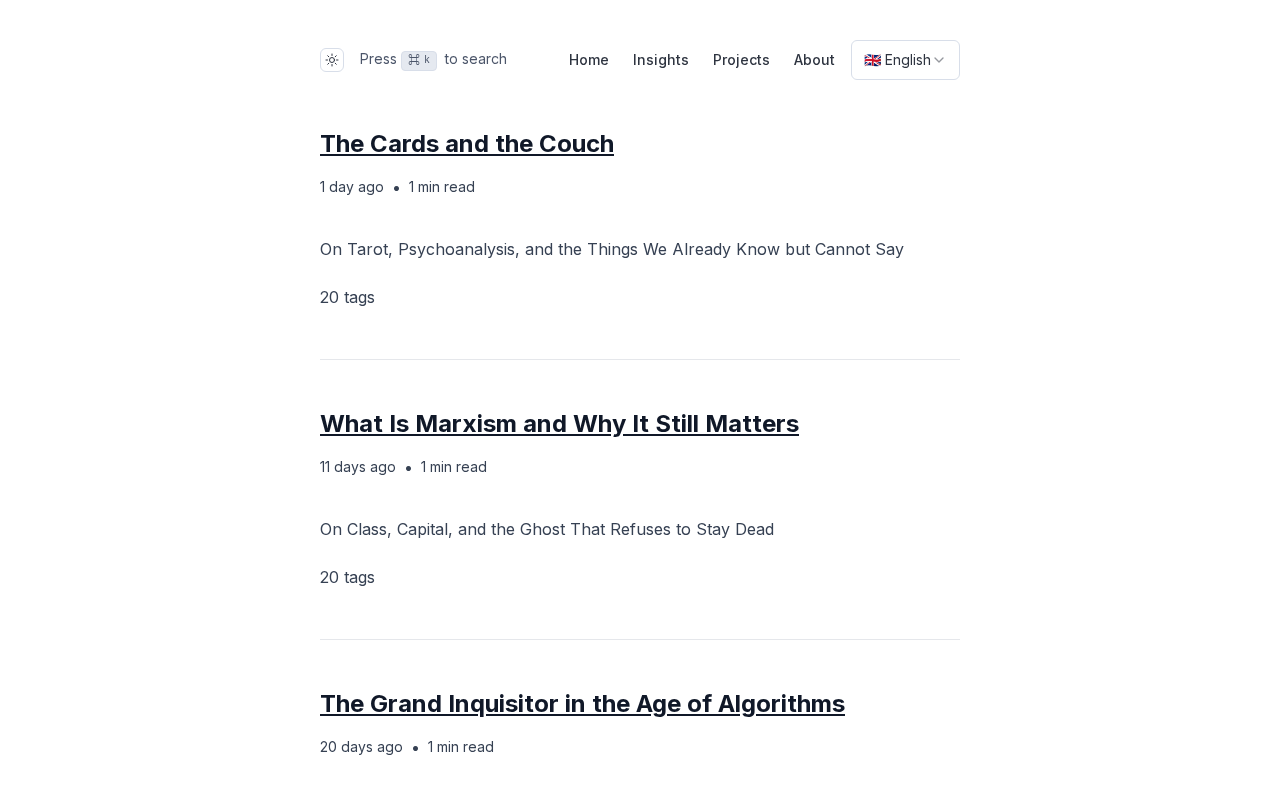1280x800 pixels.
Task: Expand the language chevron arrow
Action: click(939, 60)
